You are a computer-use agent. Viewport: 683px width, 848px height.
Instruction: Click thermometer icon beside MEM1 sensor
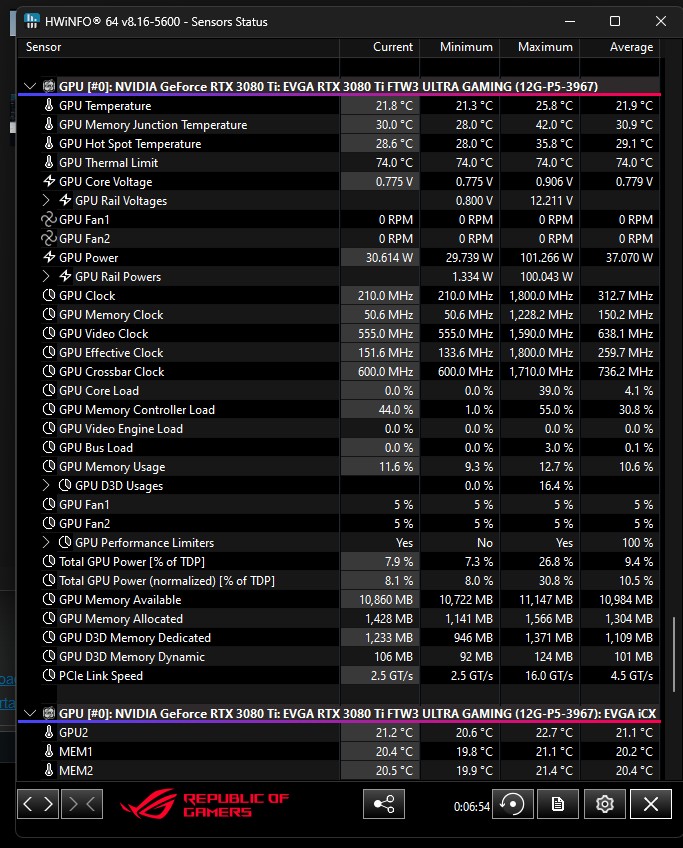coord(49,751)
